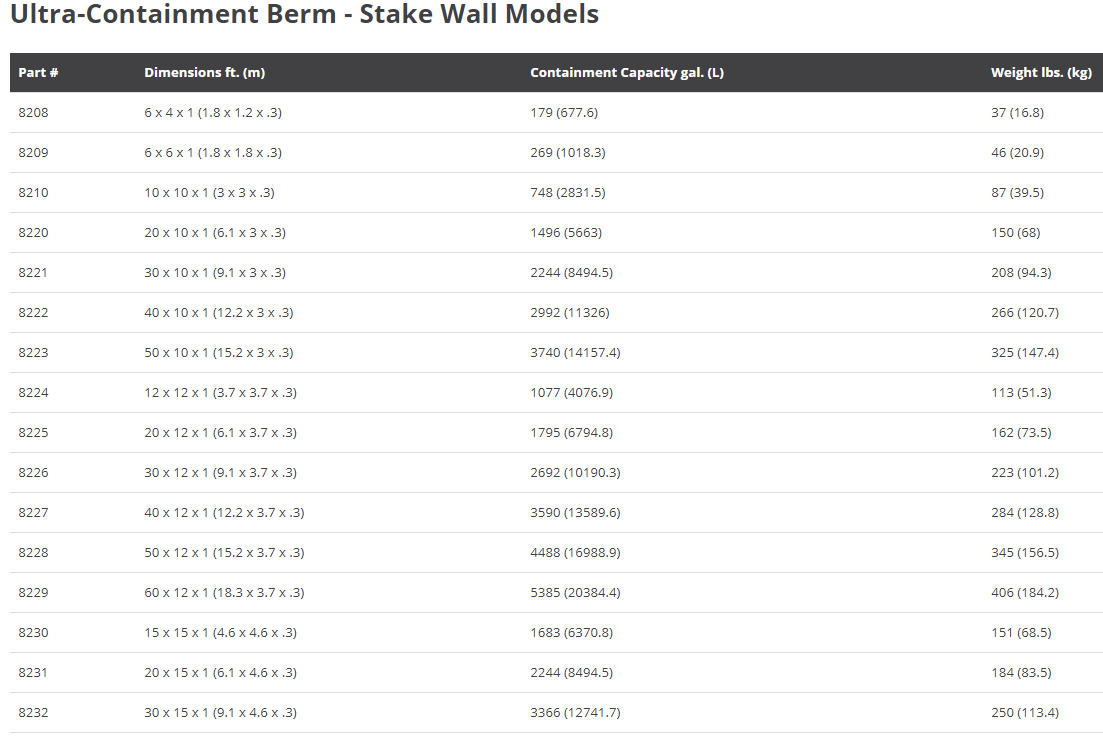1103x737 pixels.
Task: Click capacity value 4488 (16988.9)
Action: tap(575, 553)
